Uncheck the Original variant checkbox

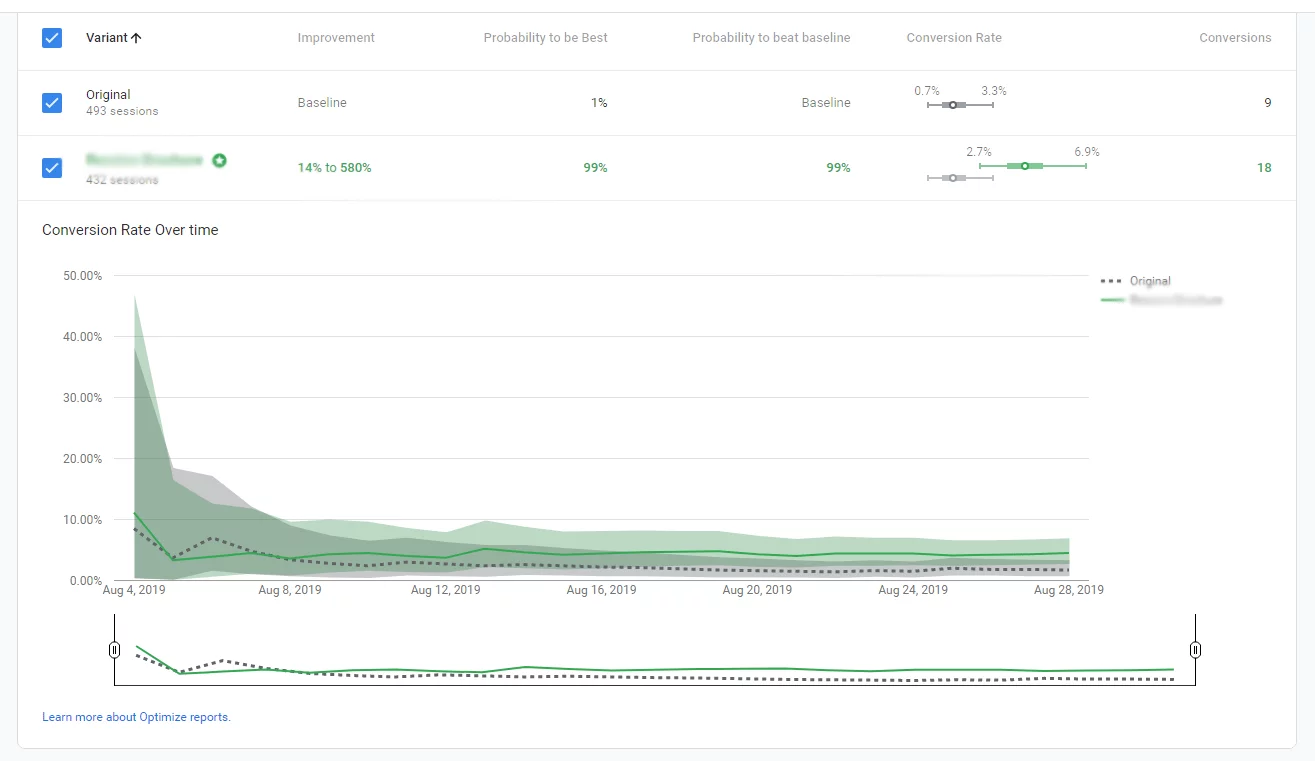pos(52,103)
